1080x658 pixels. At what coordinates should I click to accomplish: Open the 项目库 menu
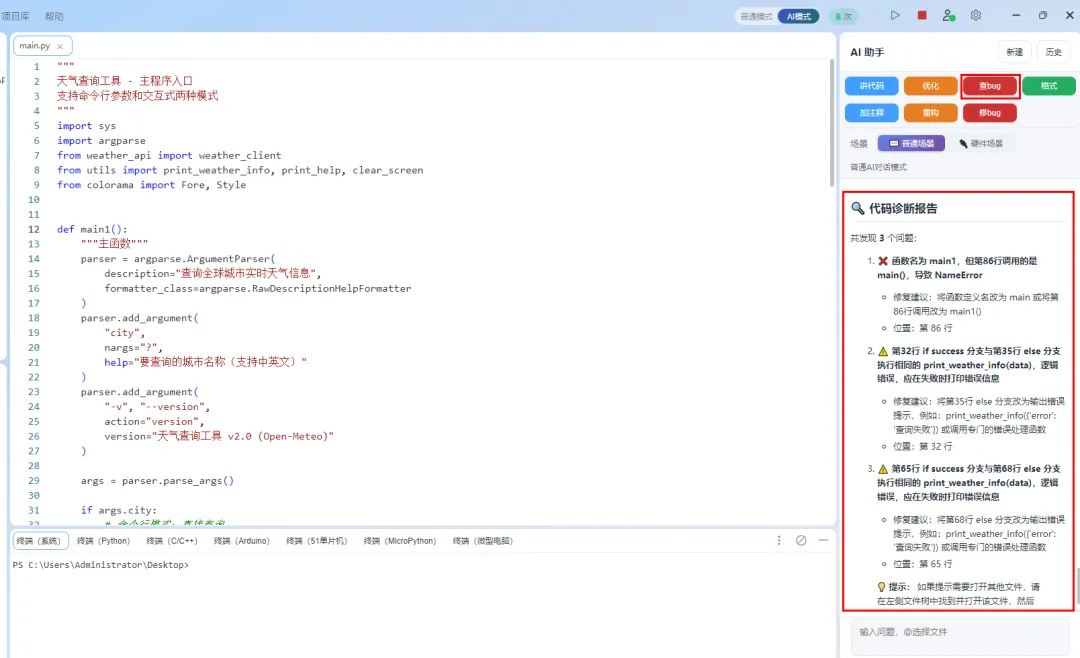coord(15,16)
